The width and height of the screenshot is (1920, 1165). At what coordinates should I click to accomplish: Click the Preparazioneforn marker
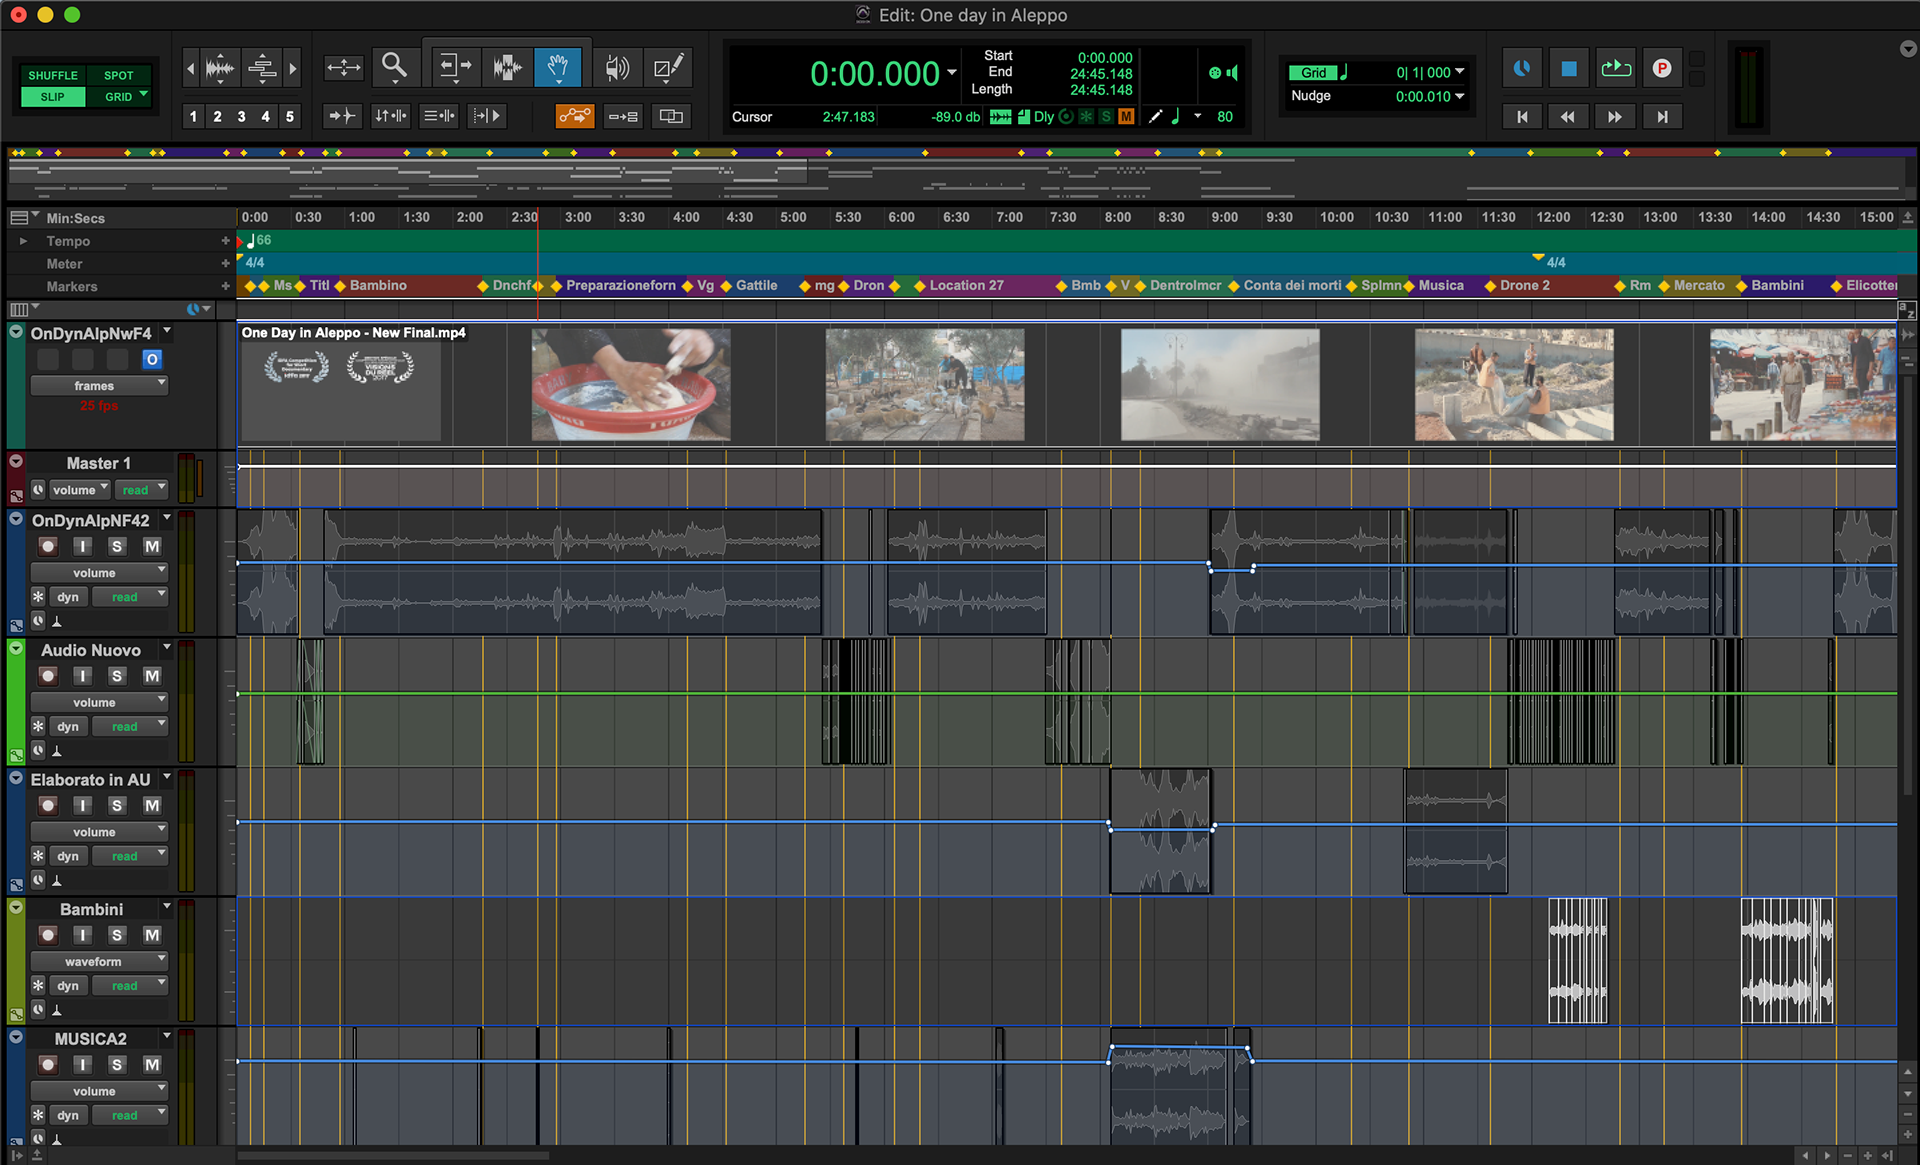click(620, 286)
